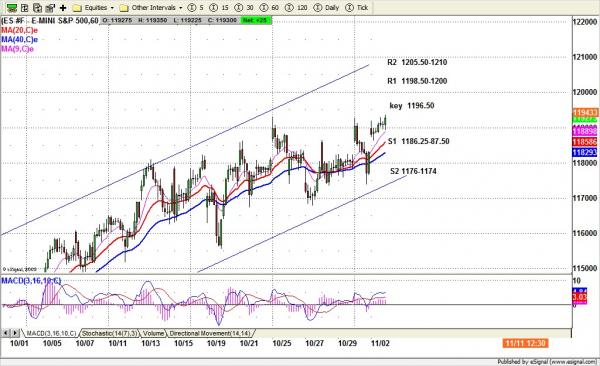
Task: Click the fourth toolbar properties icon
Action: [x=50, y=7]
